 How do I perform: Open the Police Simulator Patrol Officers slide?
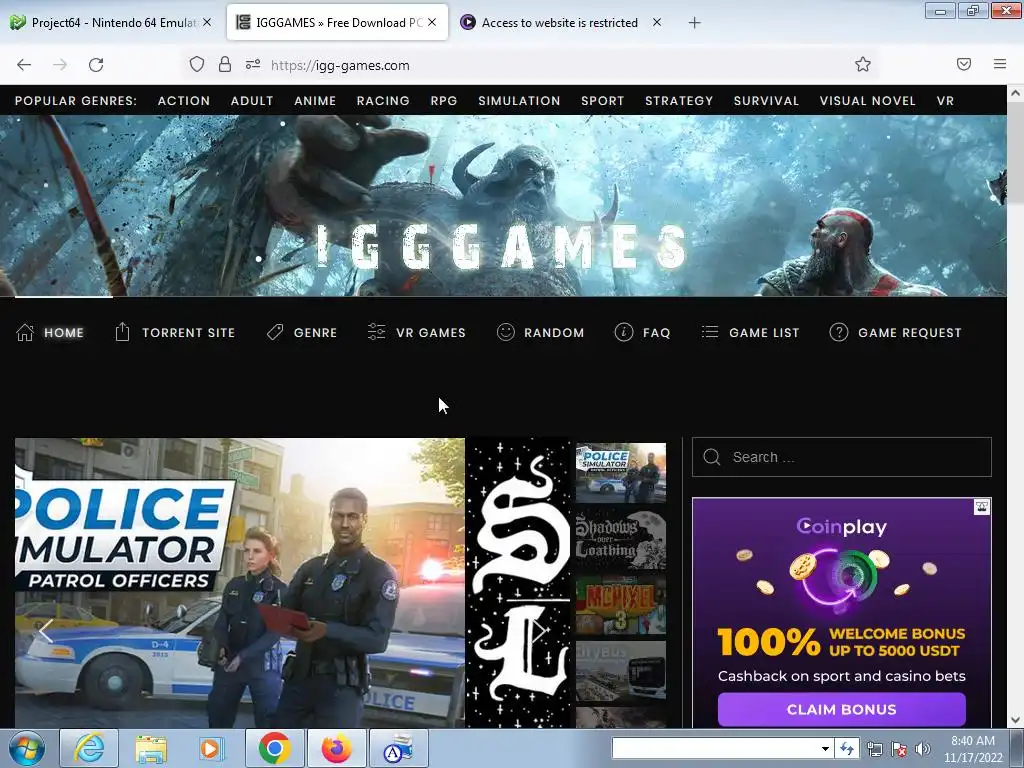(x=240, y=583)
